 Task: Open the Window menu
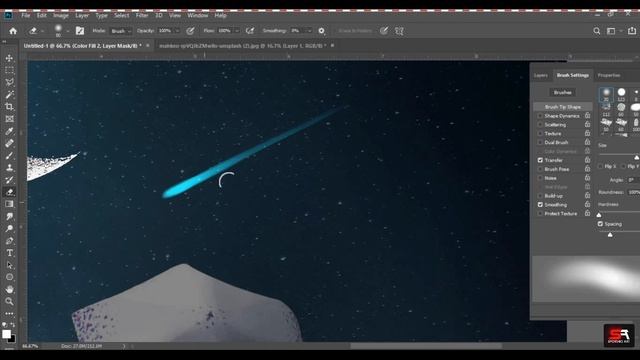tap(198, 16)
